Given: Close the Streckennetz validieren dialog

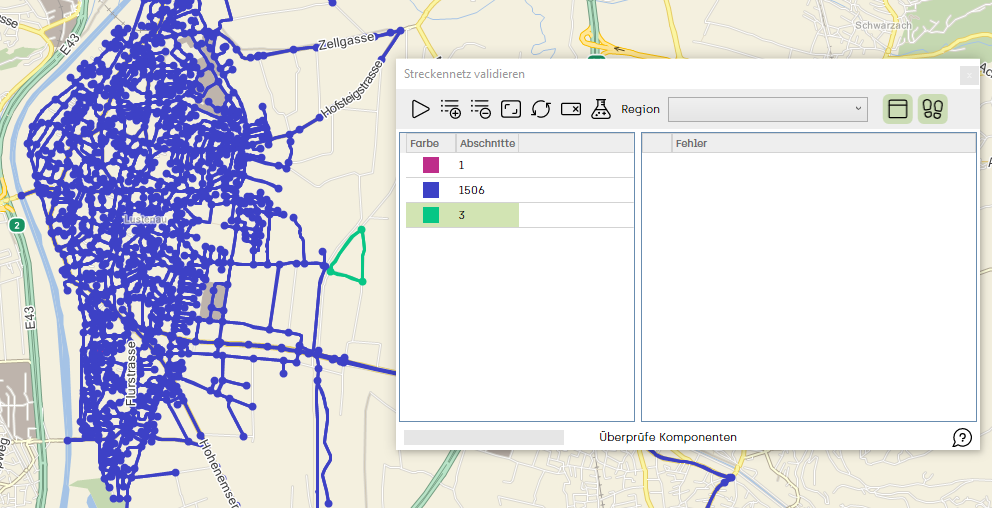Looking at the screenshot, I should click(969, 75).
